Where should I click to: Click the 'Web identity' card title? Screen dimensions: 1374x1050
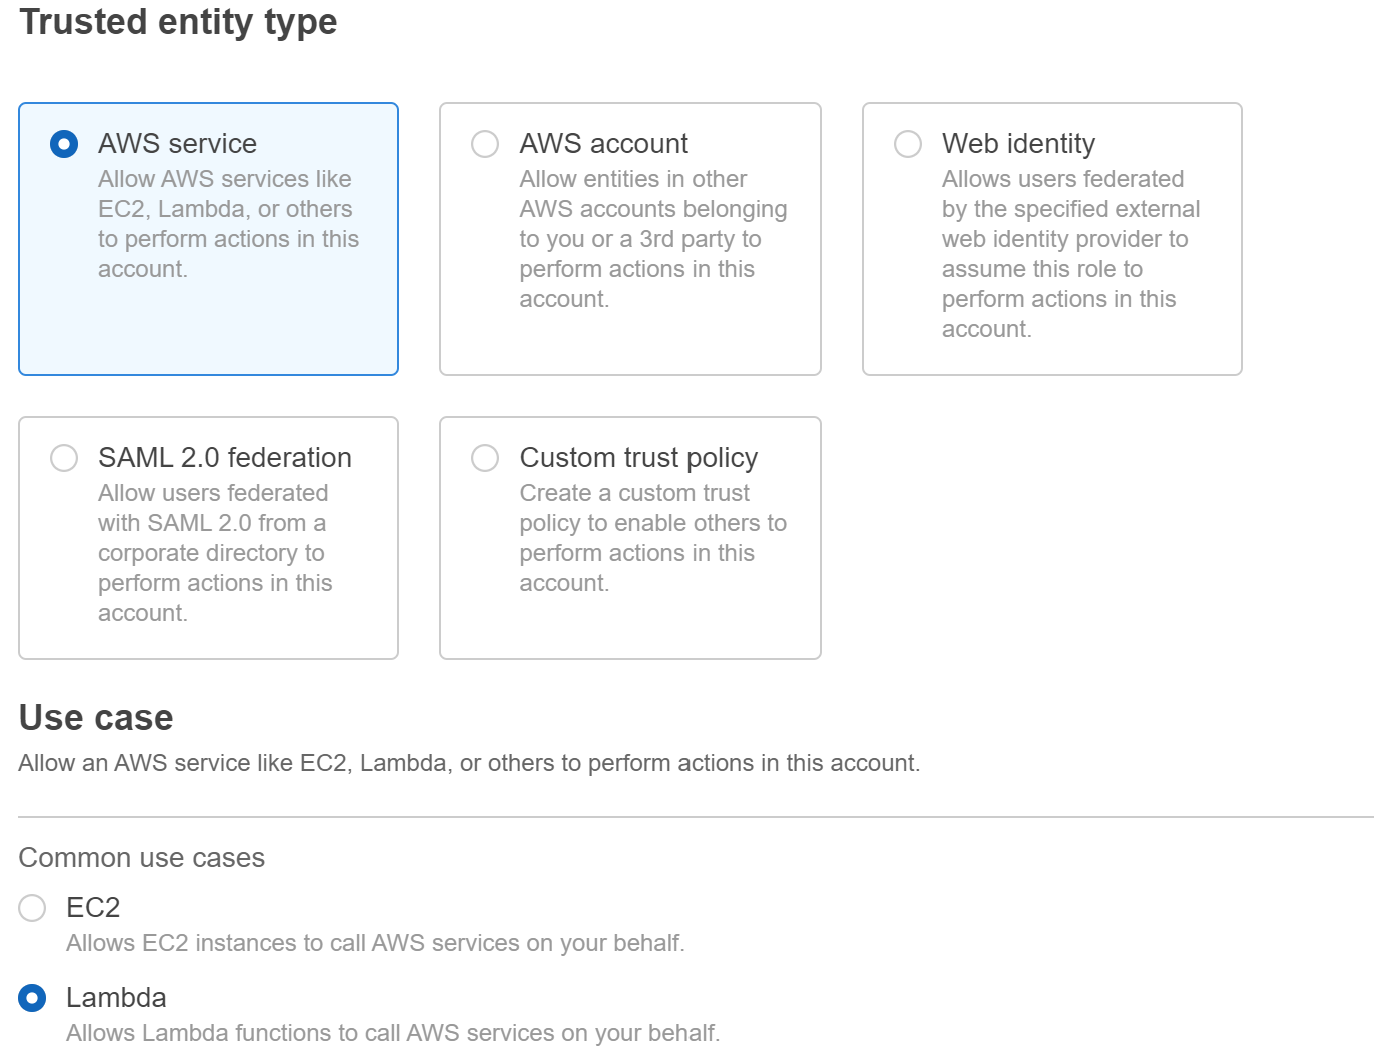pyautogui.click(x=1018, y=144)
